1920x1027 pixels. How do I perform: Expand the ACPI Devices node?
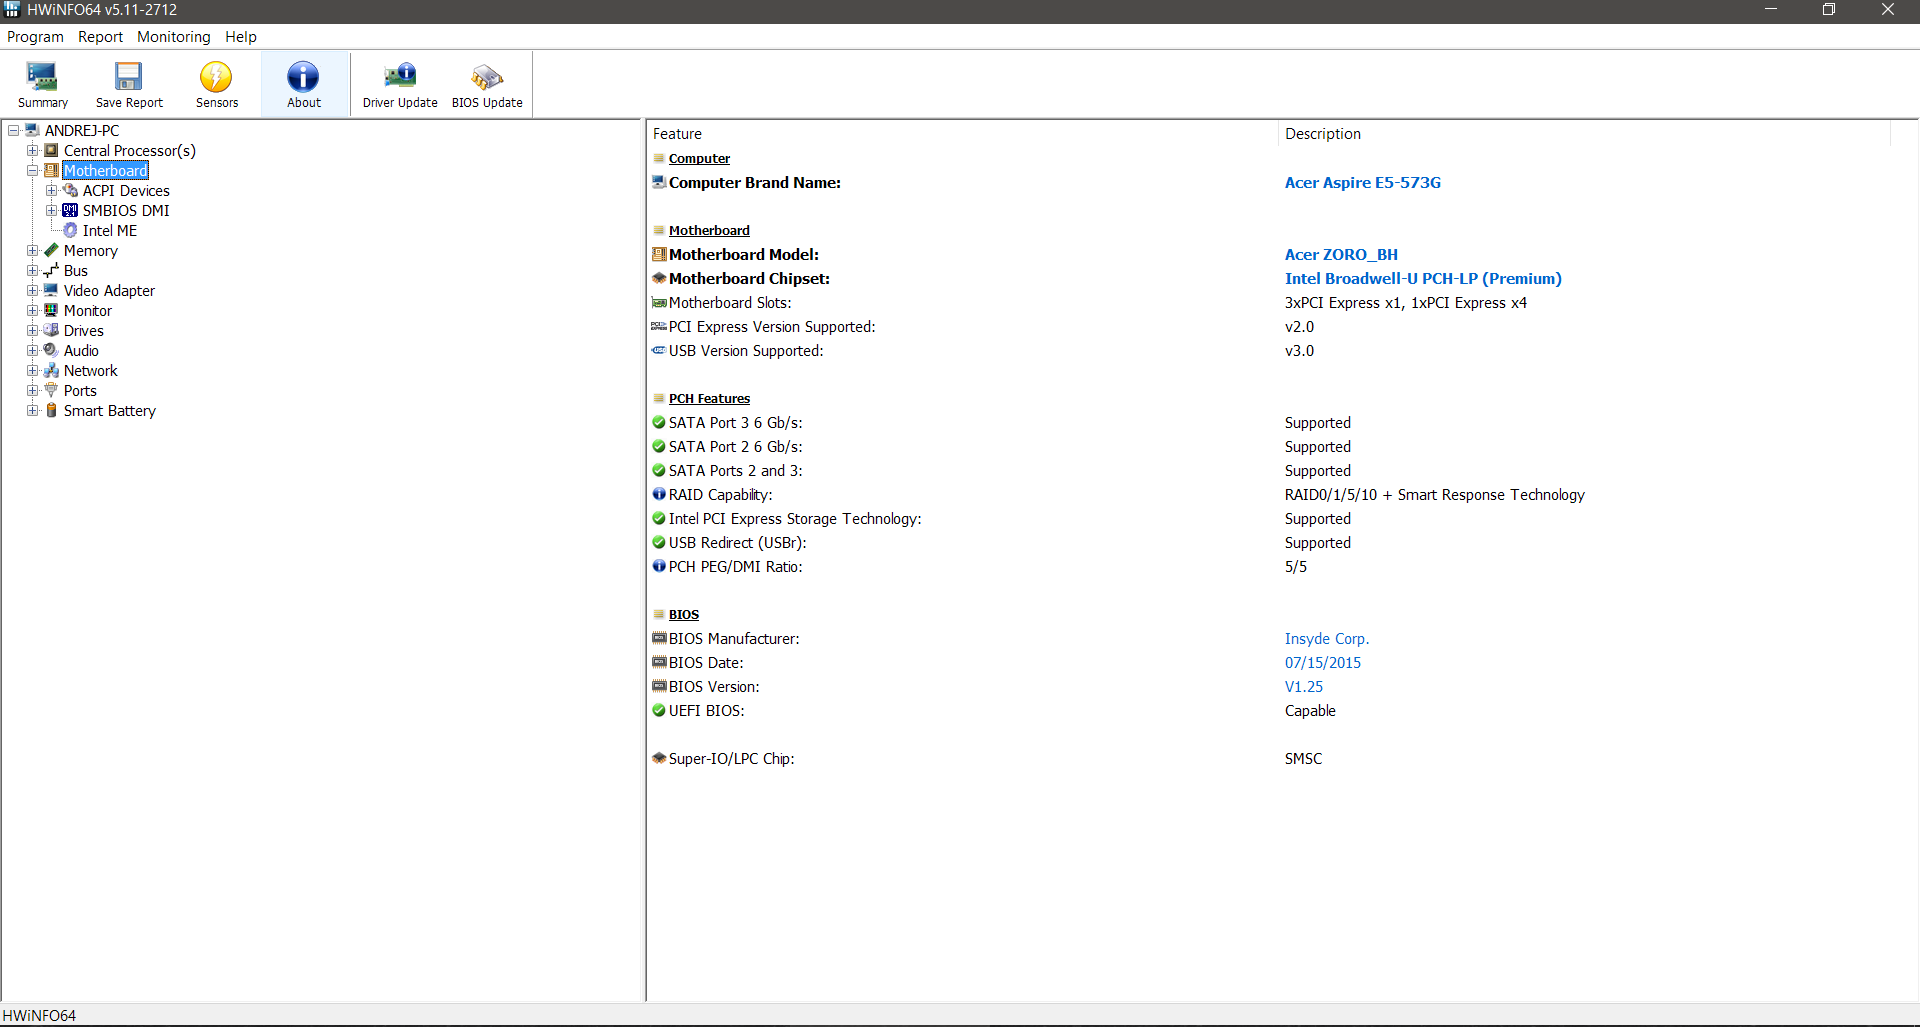(x=51, y=190)
